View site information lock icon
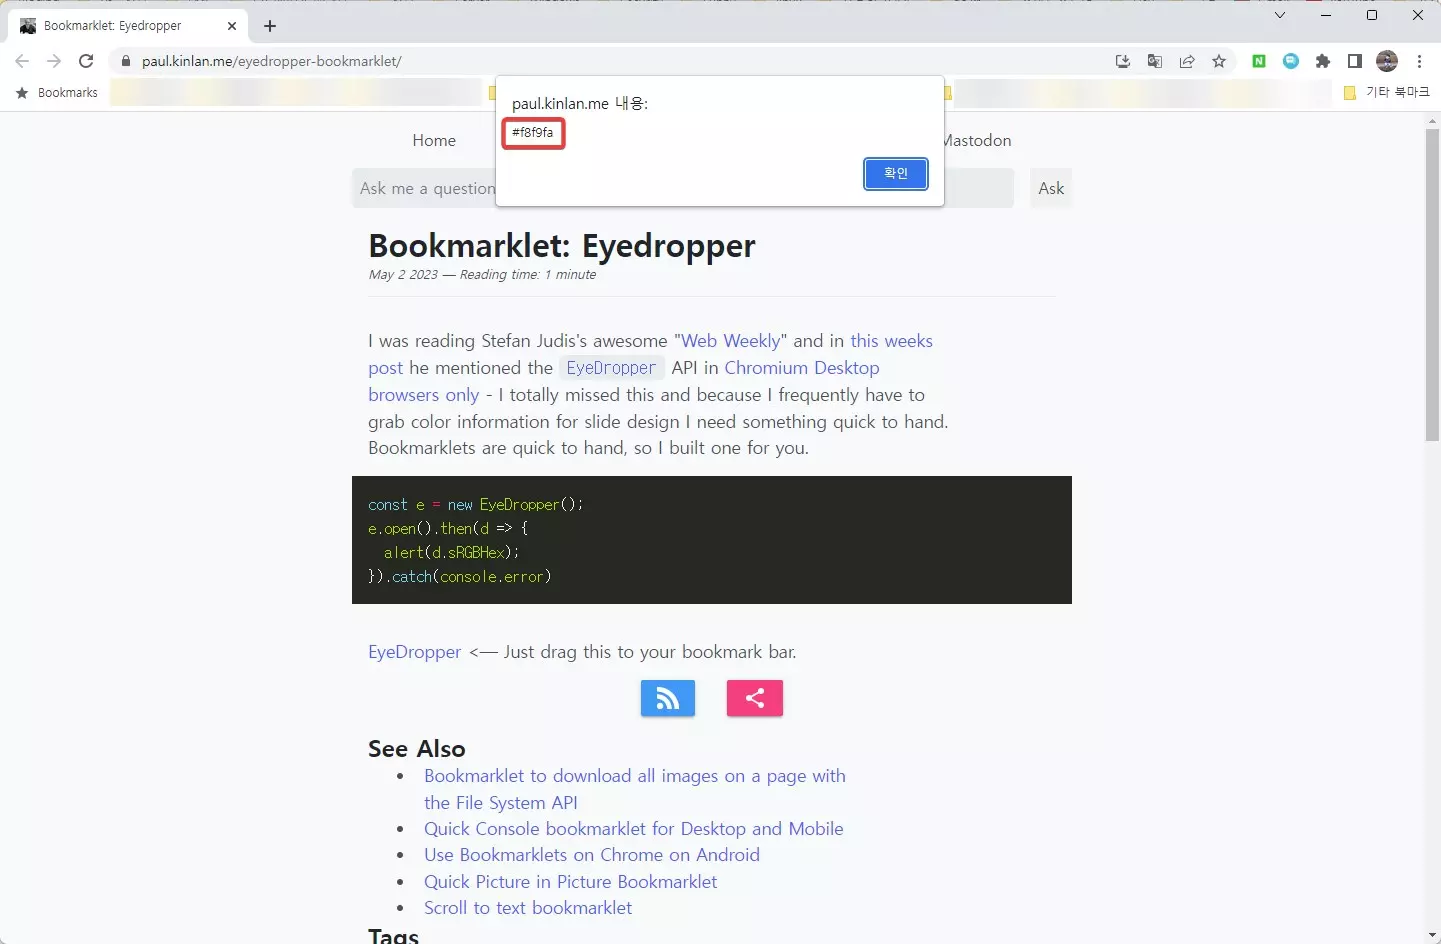 [125, 61]
